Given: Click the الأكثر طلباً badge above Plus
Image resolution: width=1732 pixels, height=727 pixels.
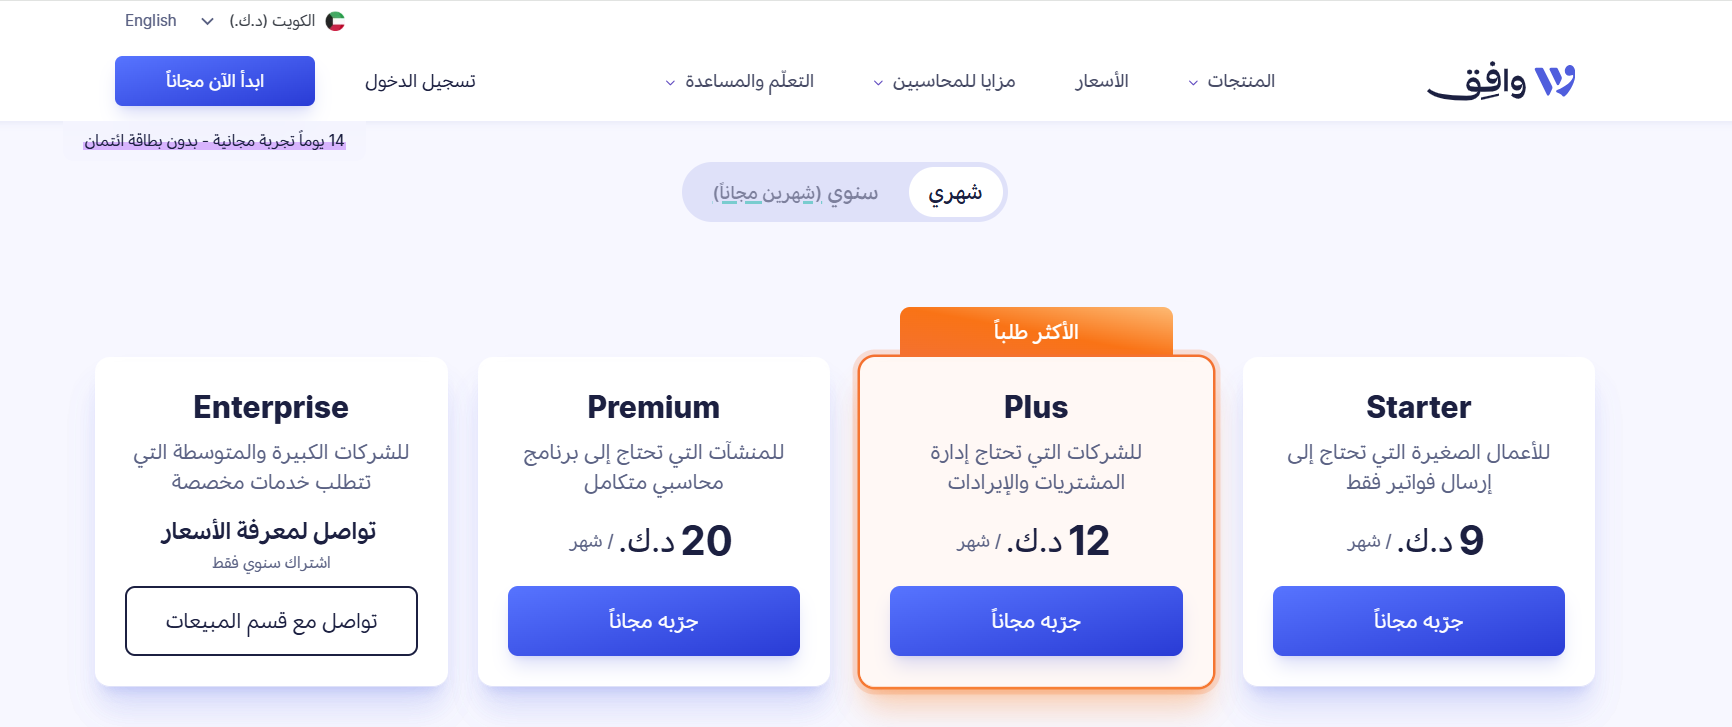Looking at the screenshot, I should coord(1036,331).
